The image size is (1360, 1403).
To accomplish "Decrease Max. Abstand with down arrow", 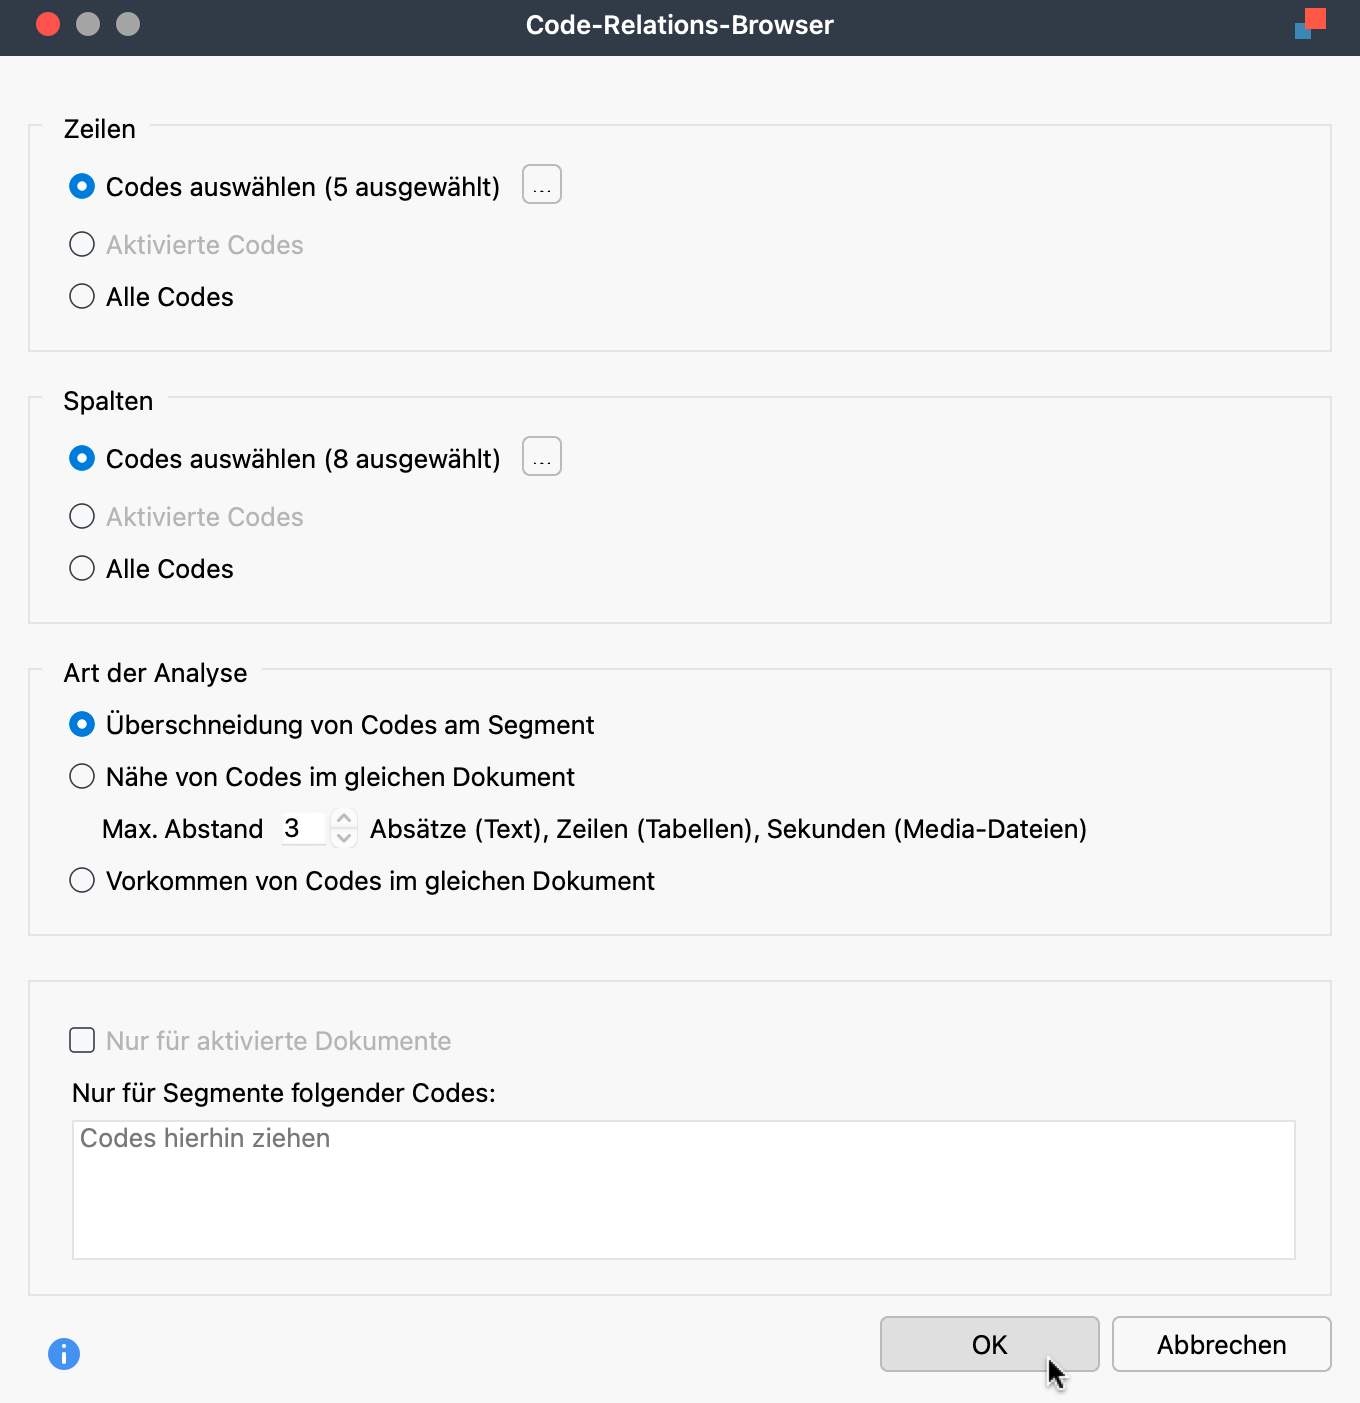I will coord(344,838).
